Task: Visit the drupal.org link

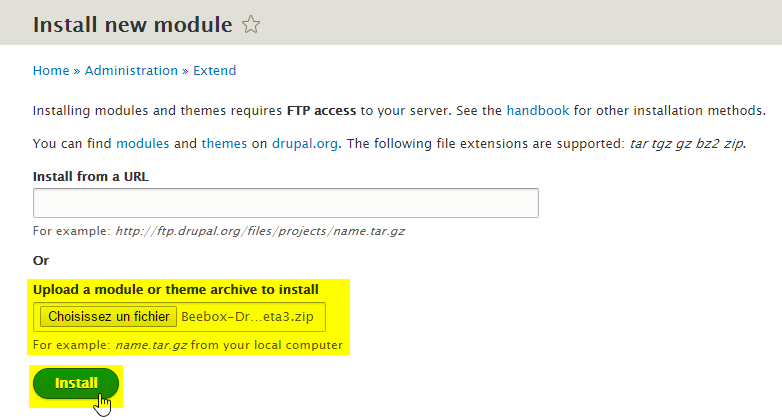Action: click(x=305, y=144)
